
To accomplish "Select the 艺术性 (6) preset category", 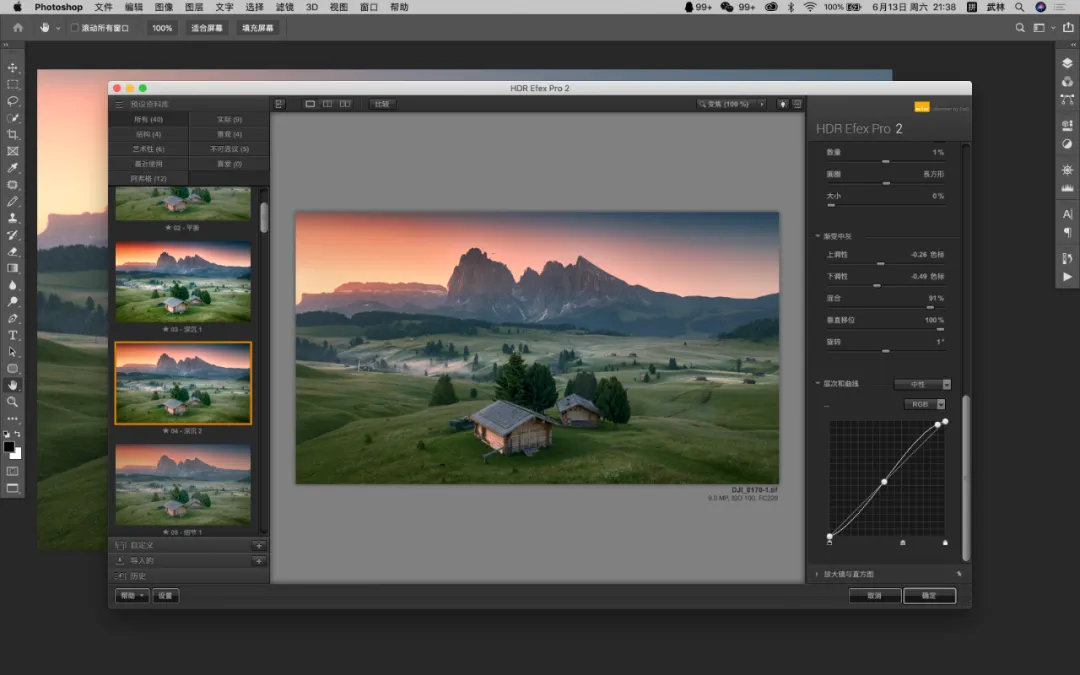I will pos(148,149).
